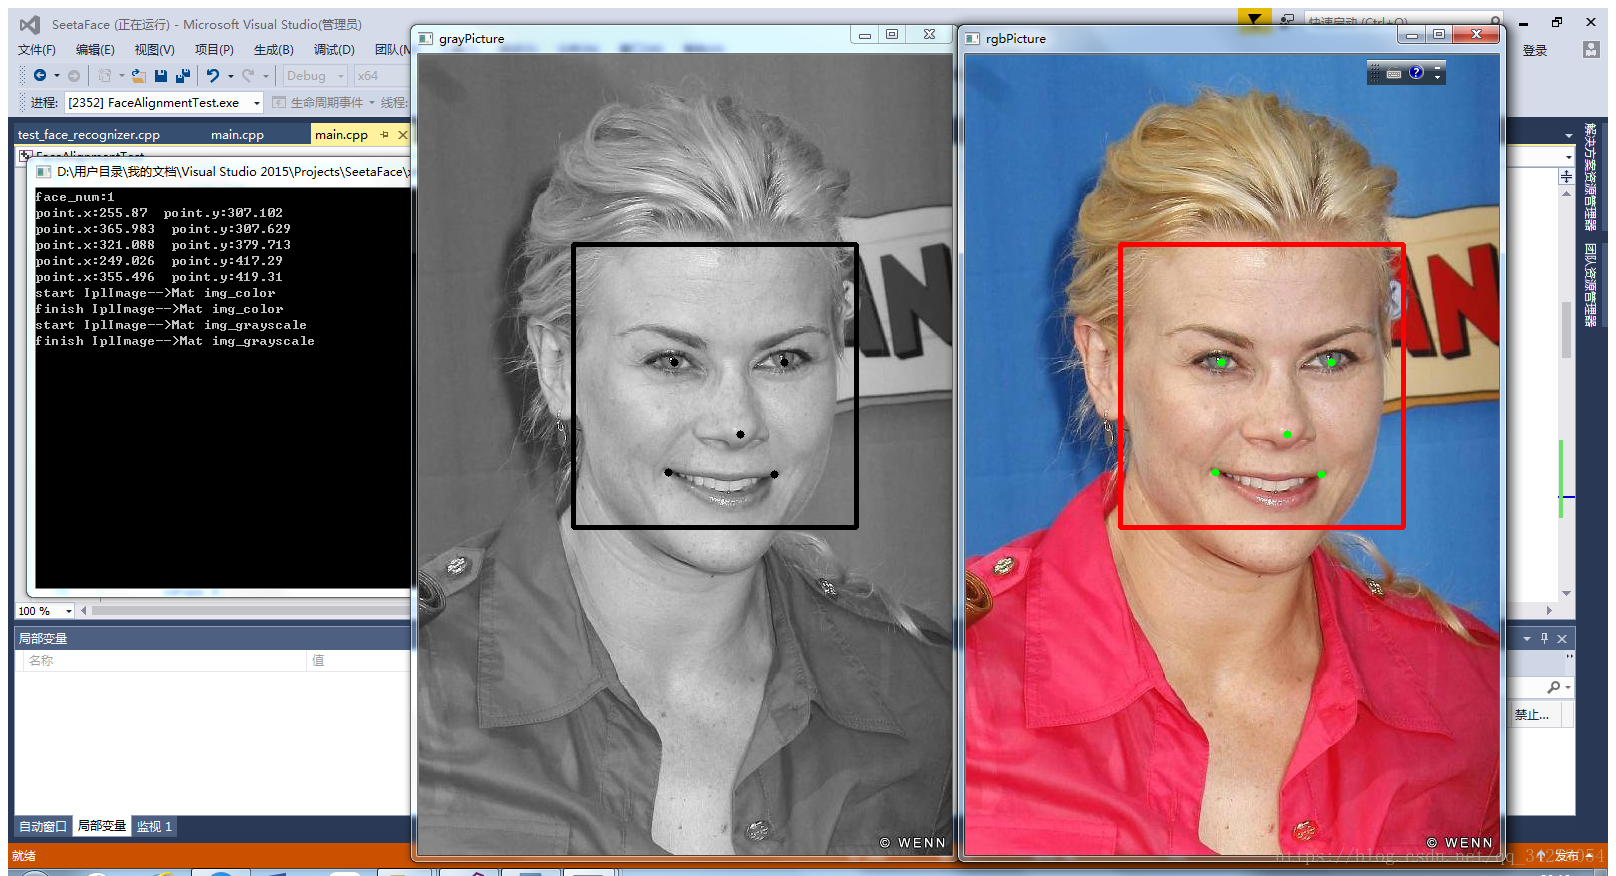Open the New Project dropdown arrow
1616x876 pixels.
(122, 75)
